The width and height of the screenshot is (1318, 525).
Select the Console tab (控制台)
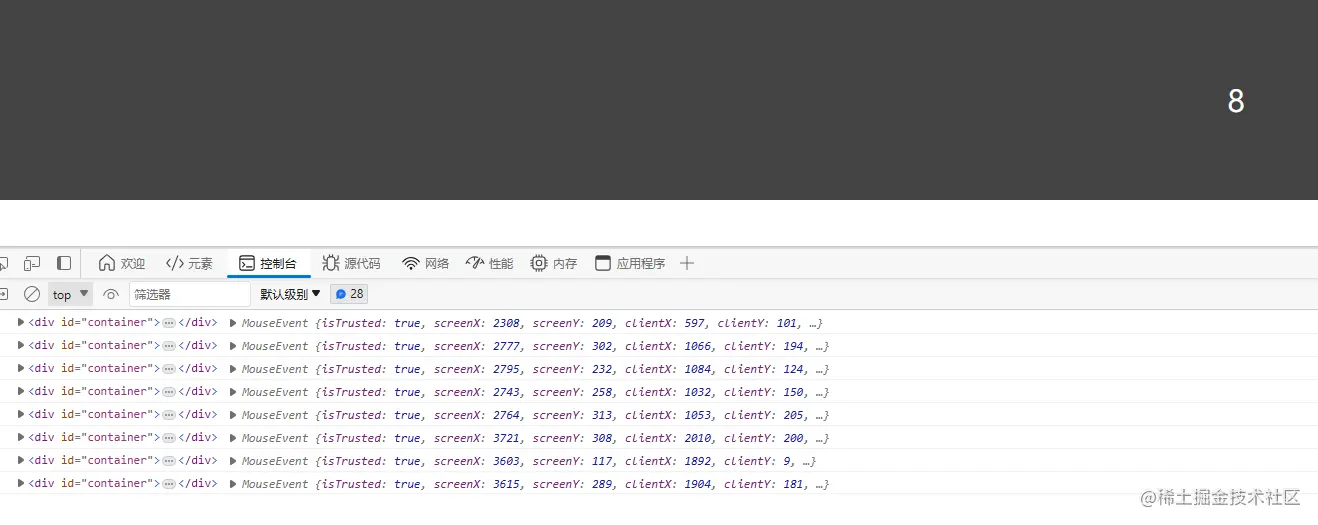point(268,263)
